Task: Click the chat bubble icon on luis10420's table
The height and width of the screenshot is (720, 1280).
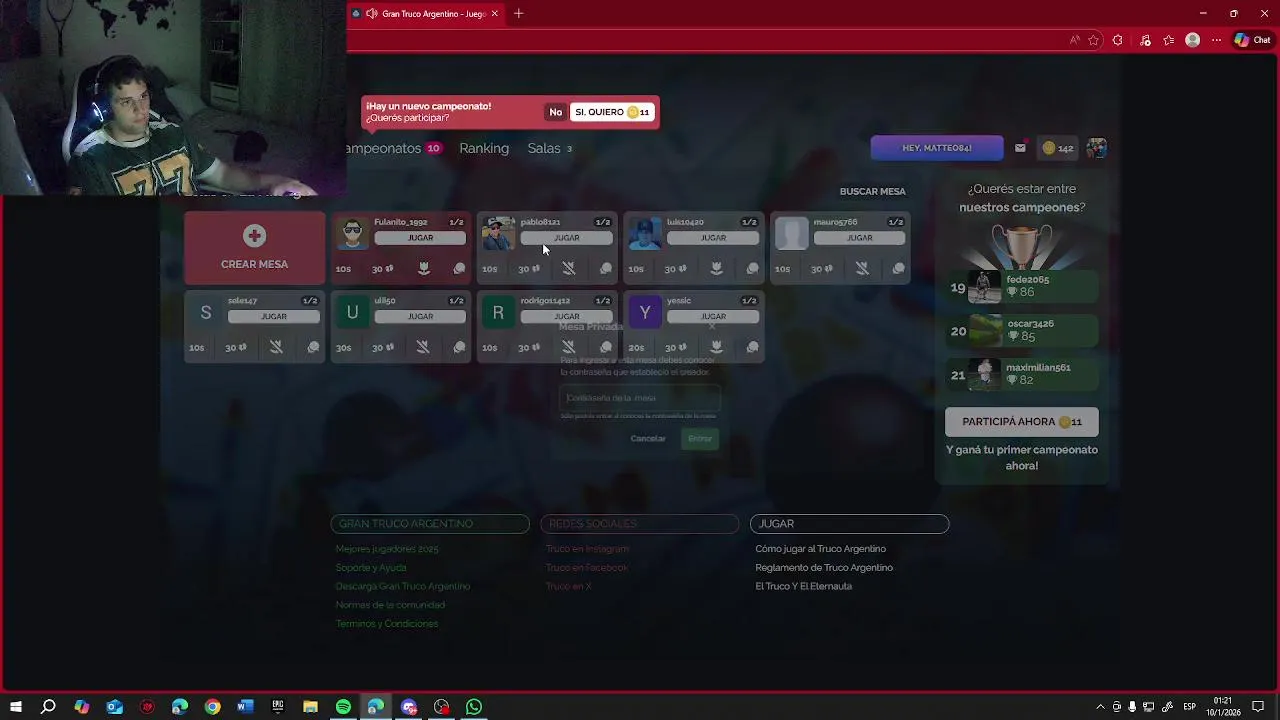Action: point(752,268)
